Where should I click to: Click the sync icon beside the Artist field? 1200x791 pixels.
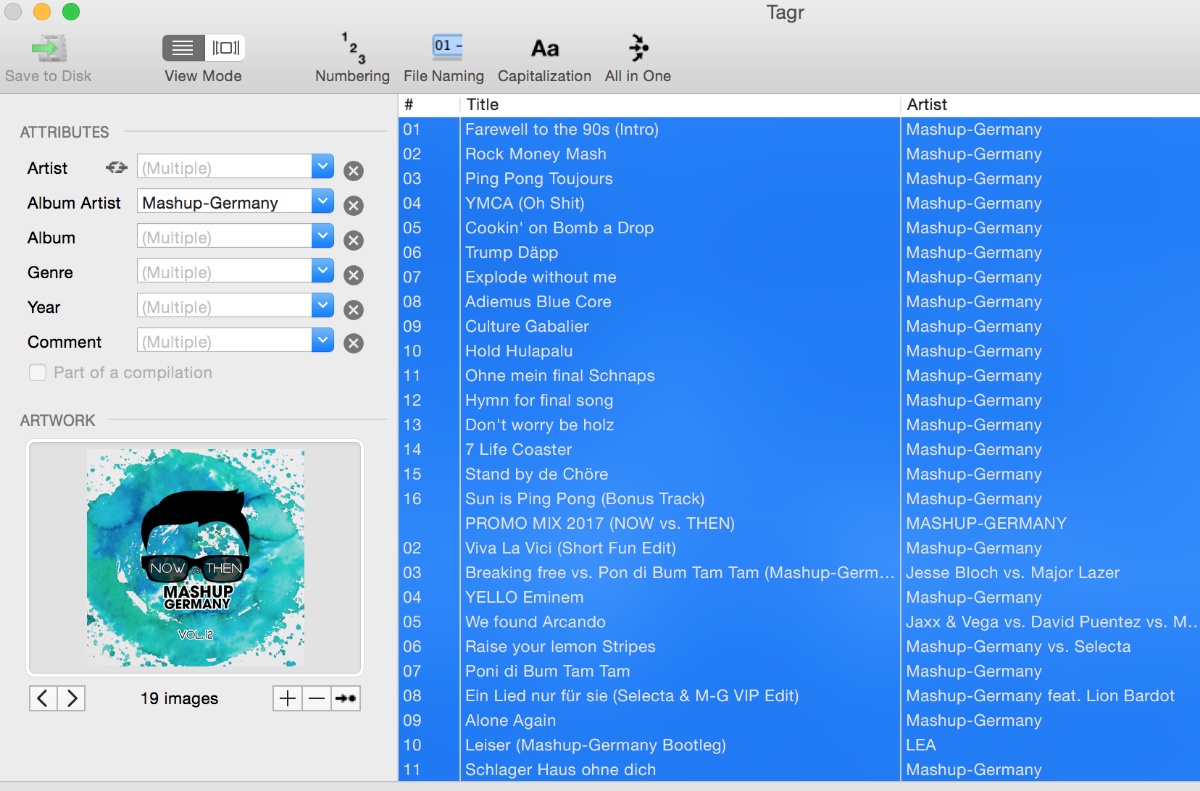pos(116,168)
